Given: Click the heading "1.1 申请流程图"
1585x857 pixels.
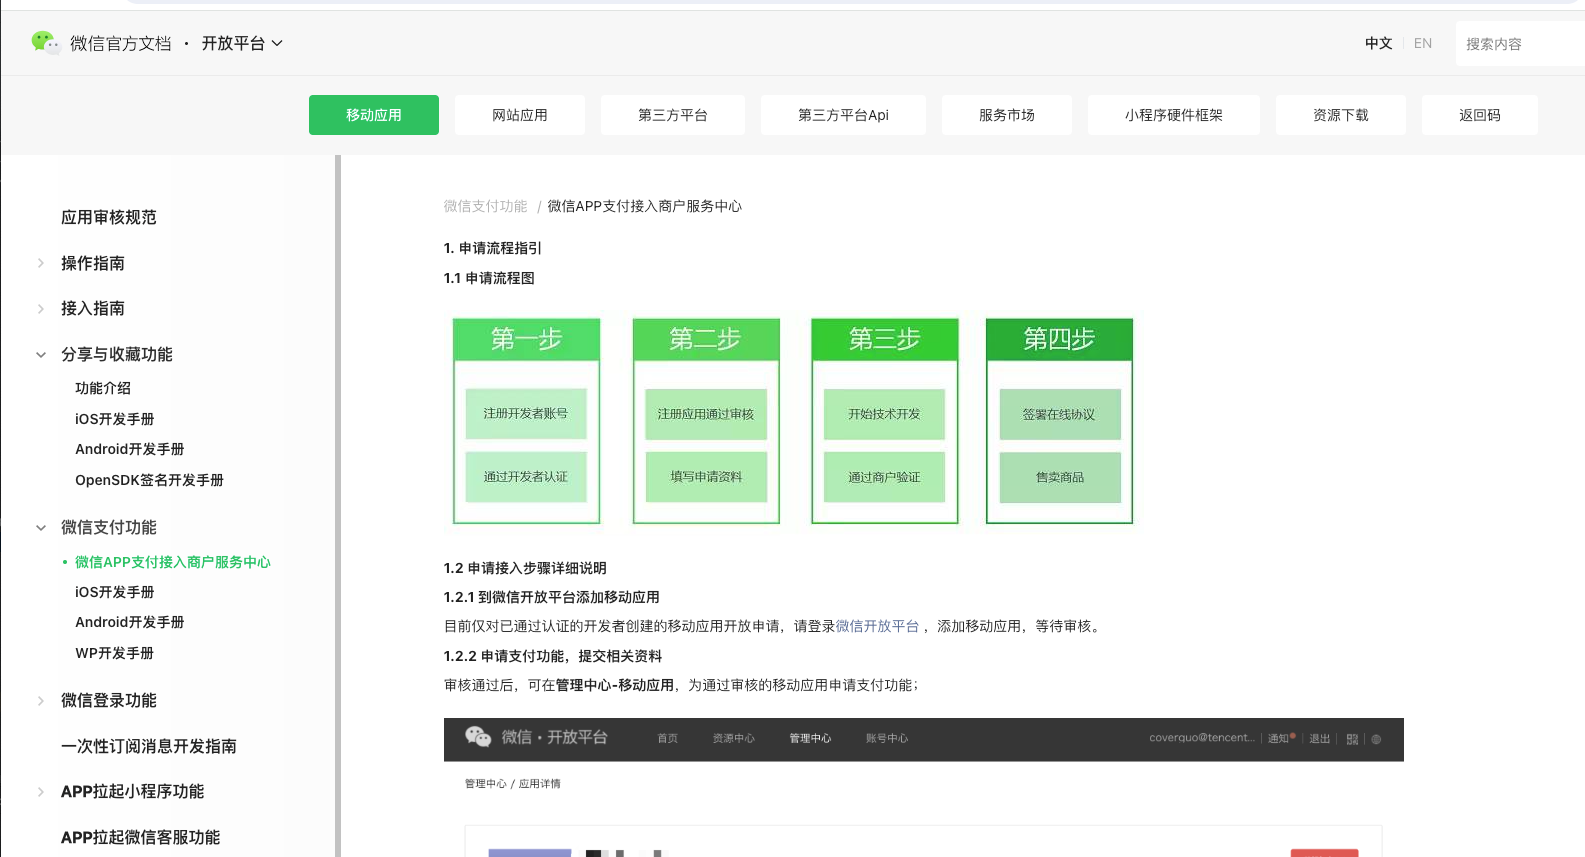Looking at the screenshot, I should click(489, 278).
